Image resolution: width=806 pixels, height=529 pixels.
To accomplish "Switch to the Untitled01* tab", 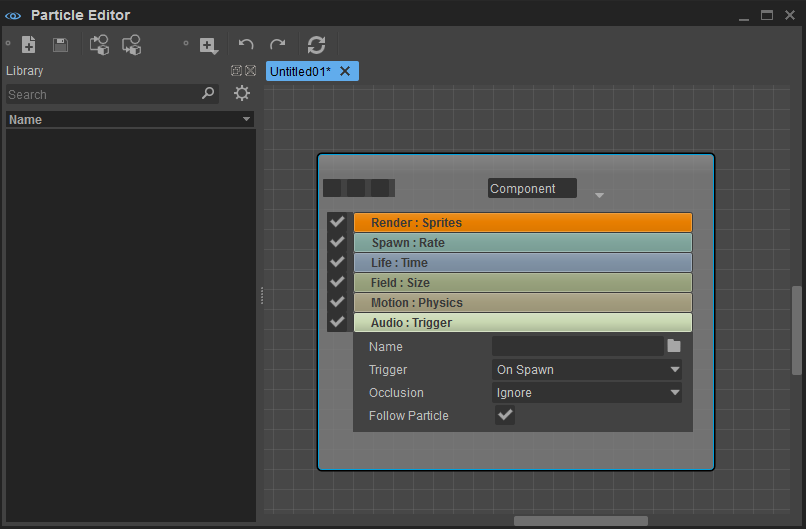I will tap(301, 71).
